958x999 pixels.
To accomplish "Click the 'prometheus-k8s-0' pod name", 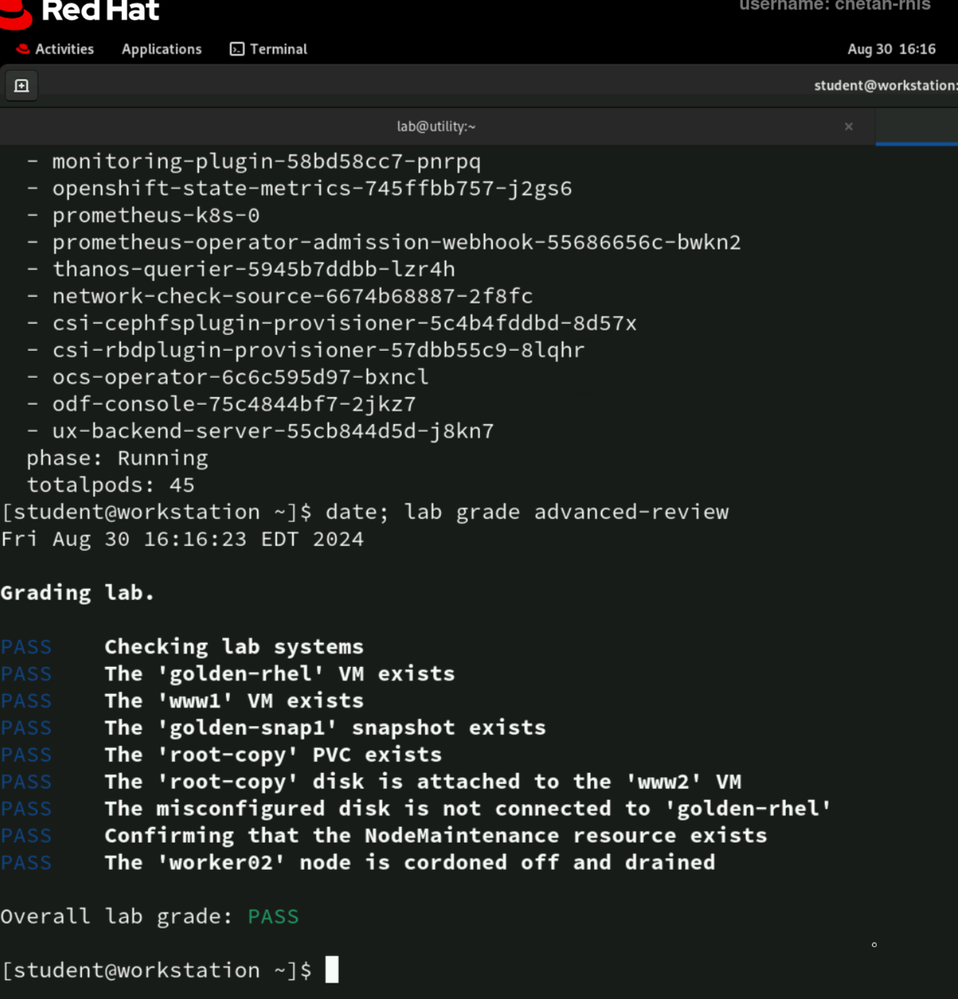I will [155, 215].
